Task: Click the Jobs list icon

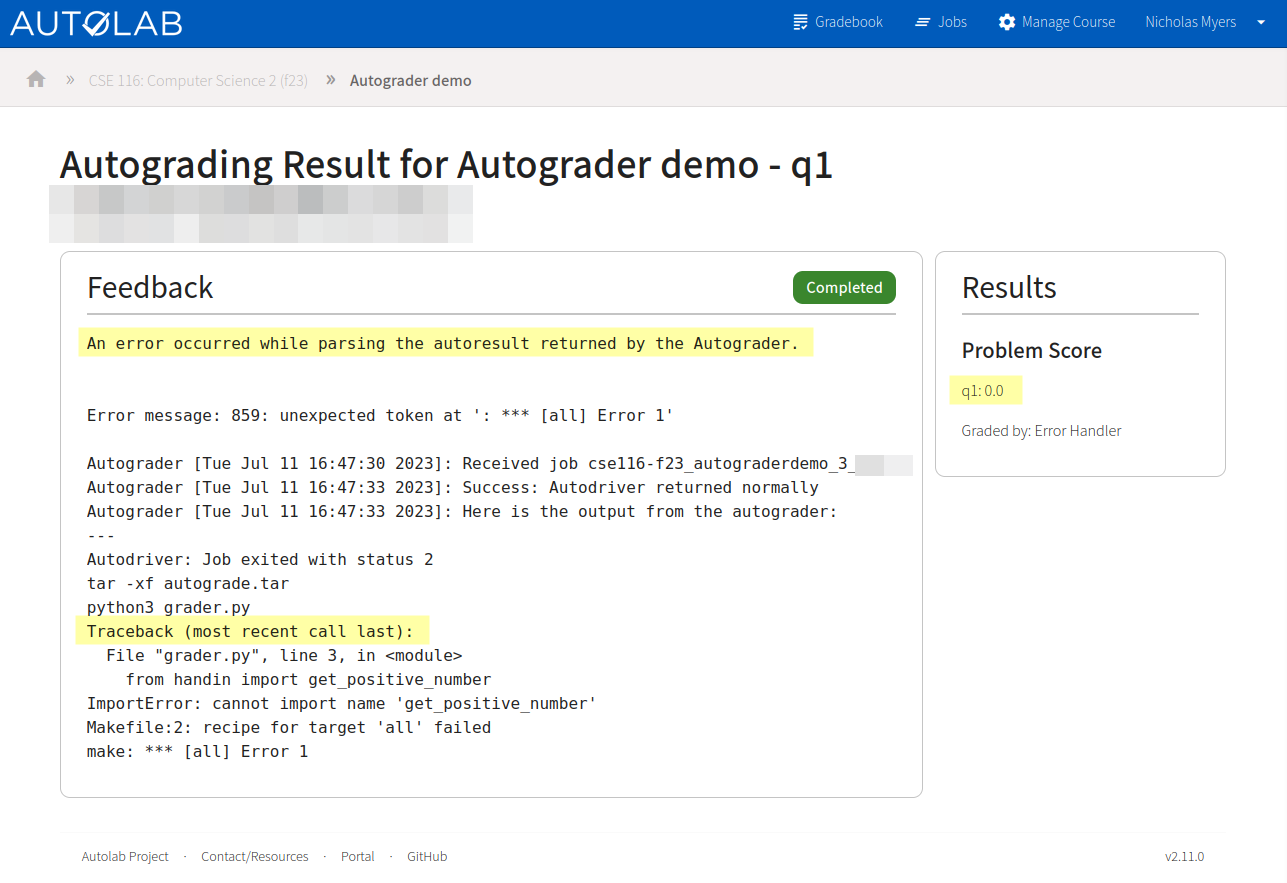Action: click(x=922, y=22)
